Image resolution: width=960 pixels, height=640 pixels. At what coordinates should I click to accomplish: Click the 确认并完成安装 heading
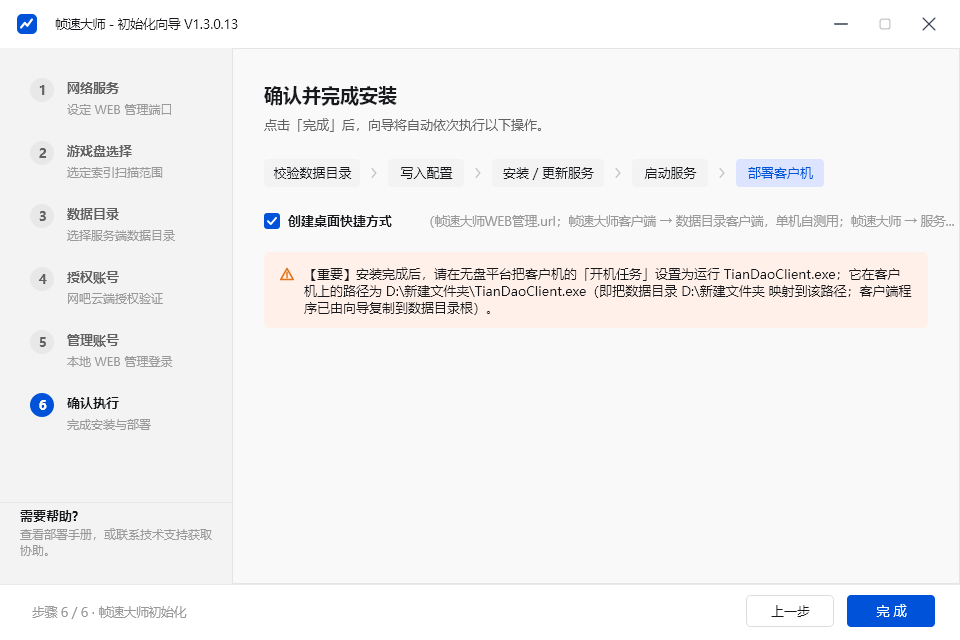pyautogui.click(x=331, y=96)
